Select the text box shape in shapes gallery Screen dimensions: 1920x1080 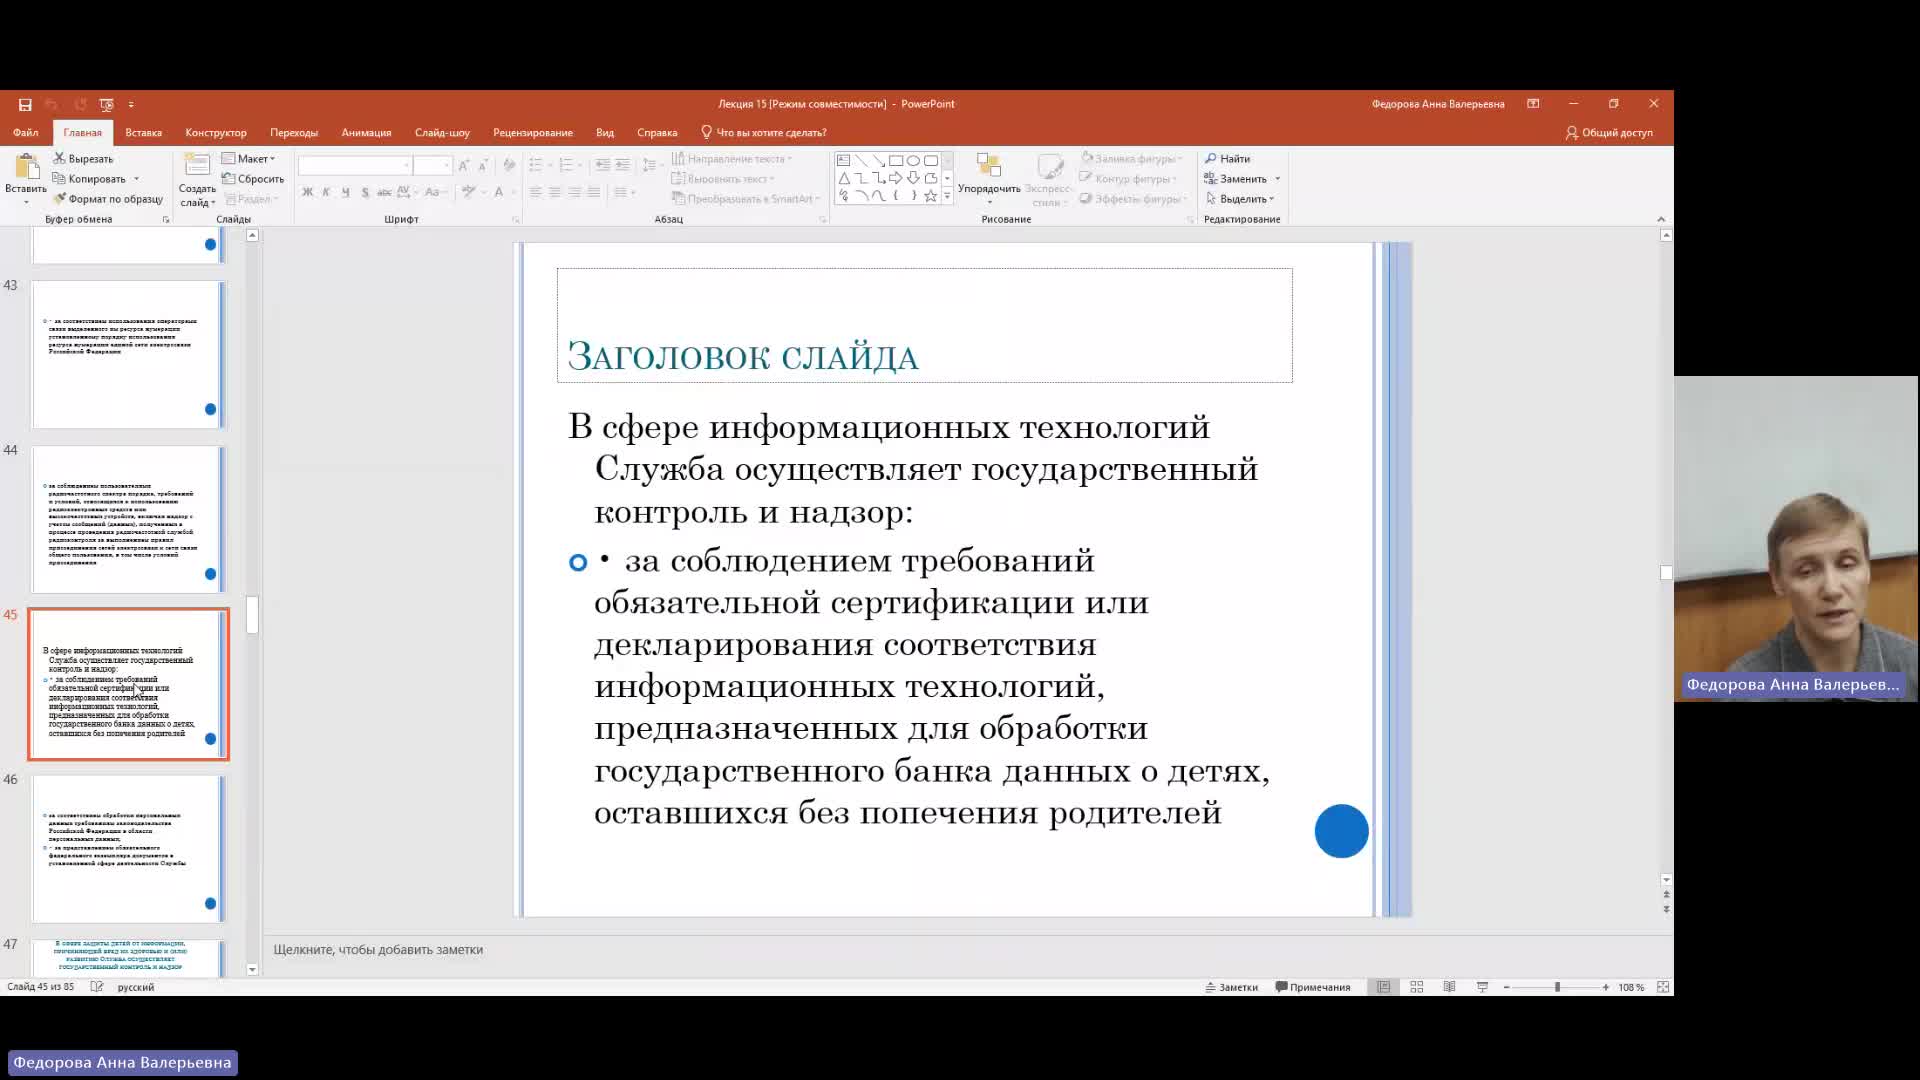click(x=843, y=160)
